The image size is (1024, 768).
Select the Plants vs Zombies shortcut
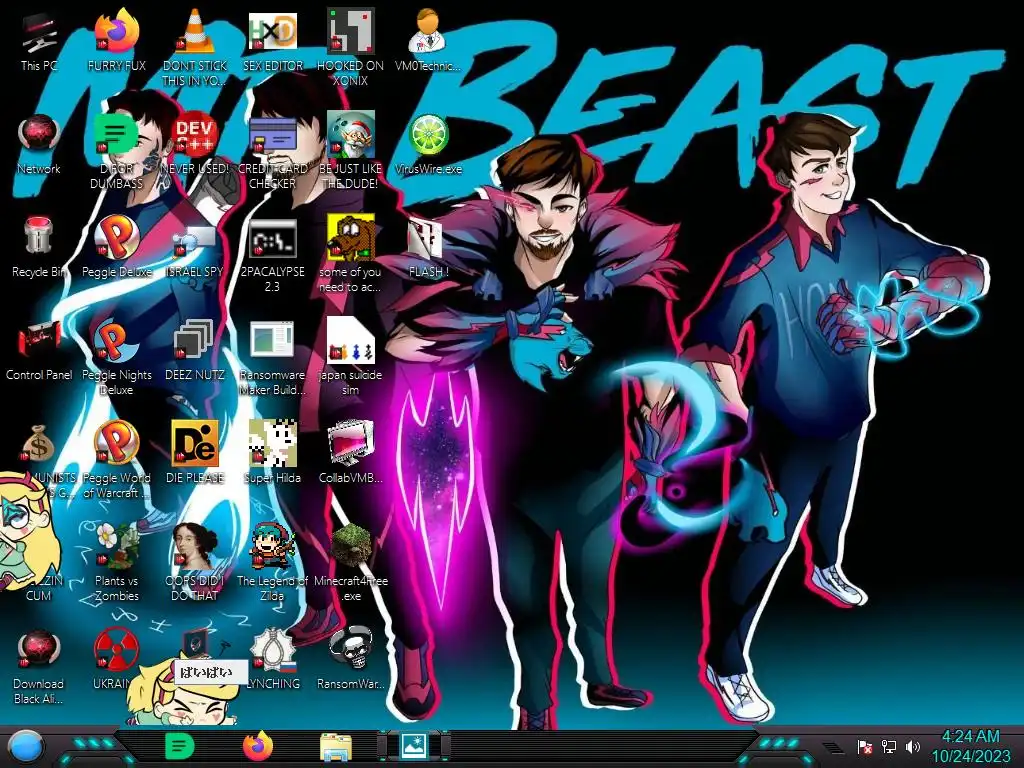point(117,563)
